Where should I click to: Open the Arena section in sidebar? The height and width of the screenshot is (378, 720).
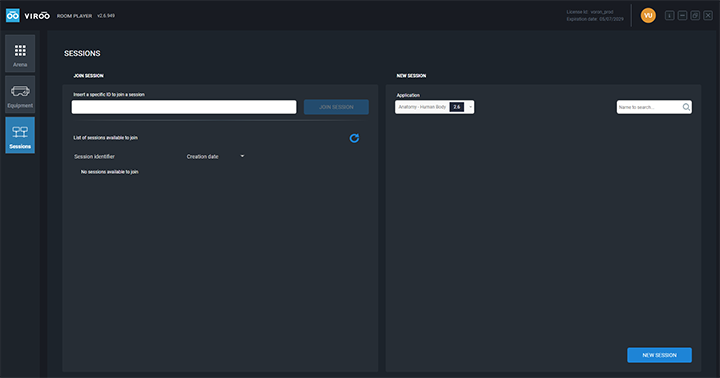pyautogui.click(x=20, y=54)
